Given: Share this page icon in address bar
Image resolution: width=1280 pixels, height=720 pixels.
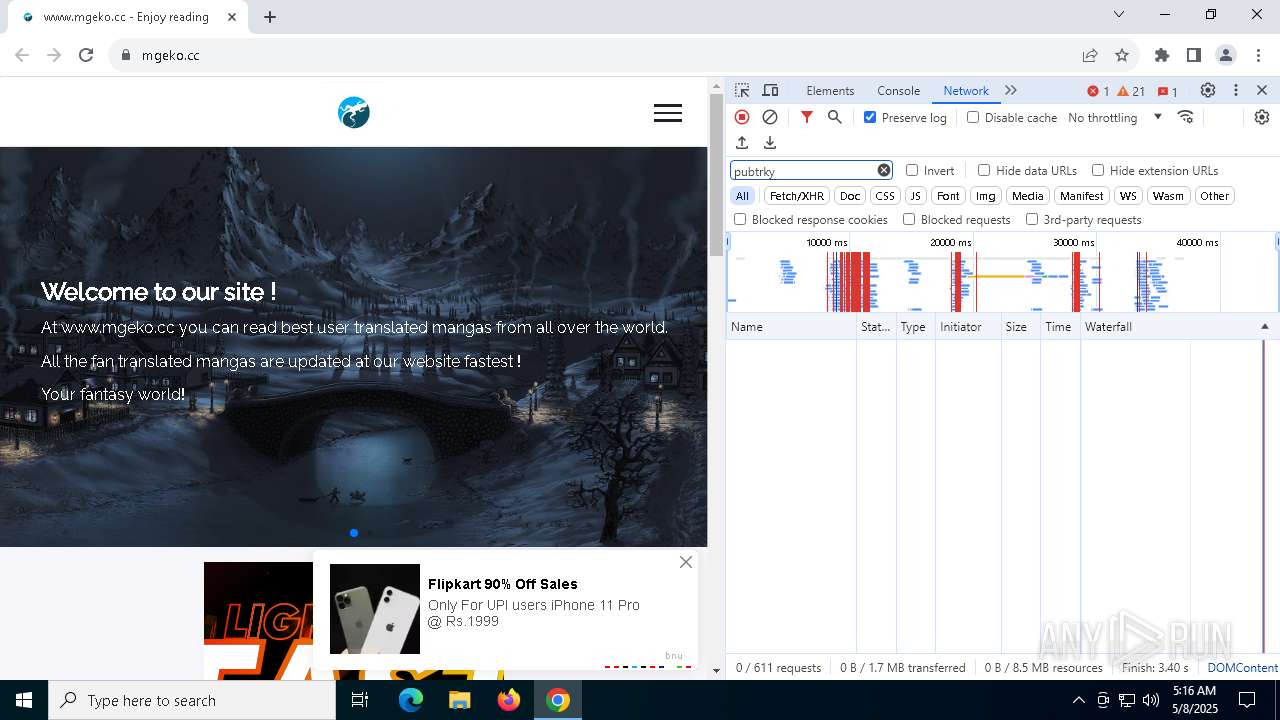Looking at the screenshot, I should pos(1090,55).
